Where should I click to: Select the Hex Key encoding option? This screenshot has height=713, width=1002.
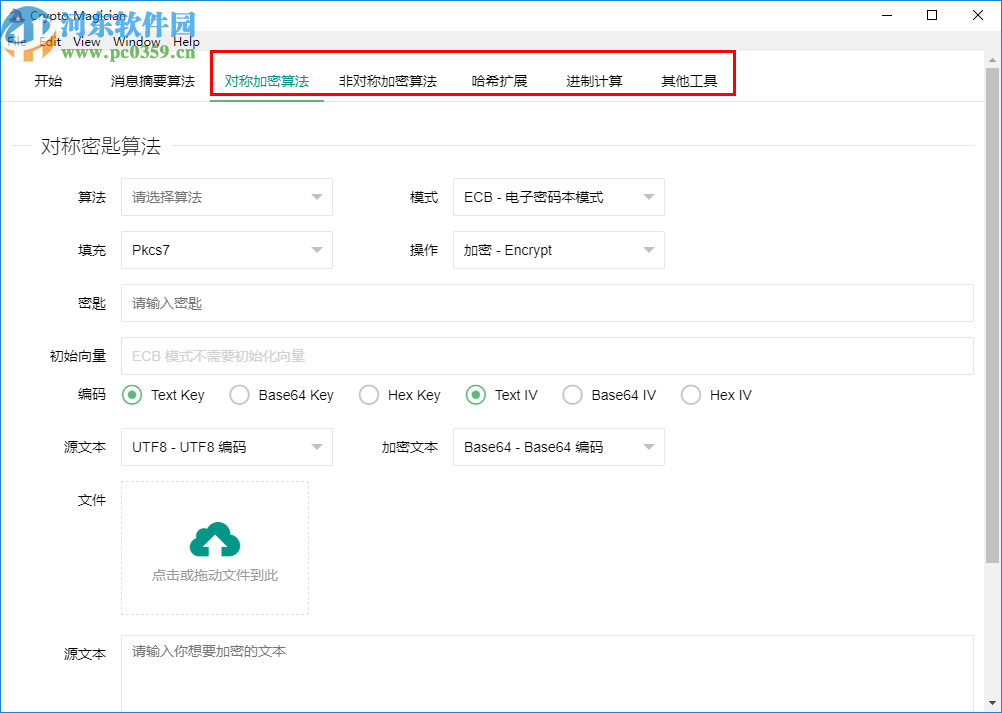tap(368, 395)
